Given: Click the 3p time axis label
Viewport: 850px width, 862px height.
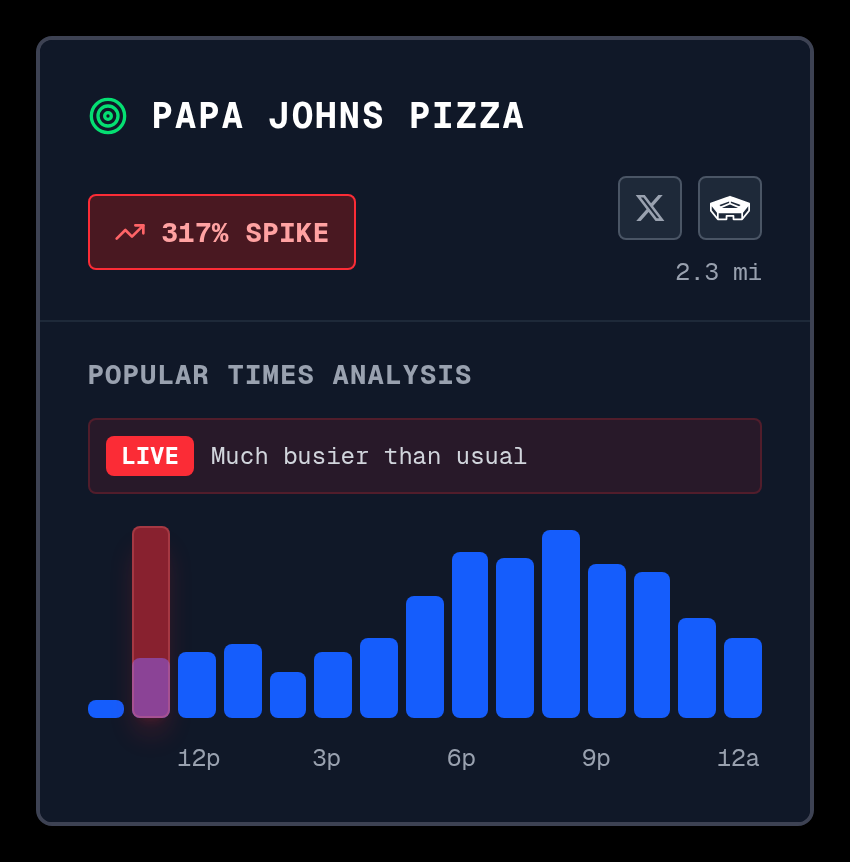Looking at the screenshot, I should click(x=326, y=758).
